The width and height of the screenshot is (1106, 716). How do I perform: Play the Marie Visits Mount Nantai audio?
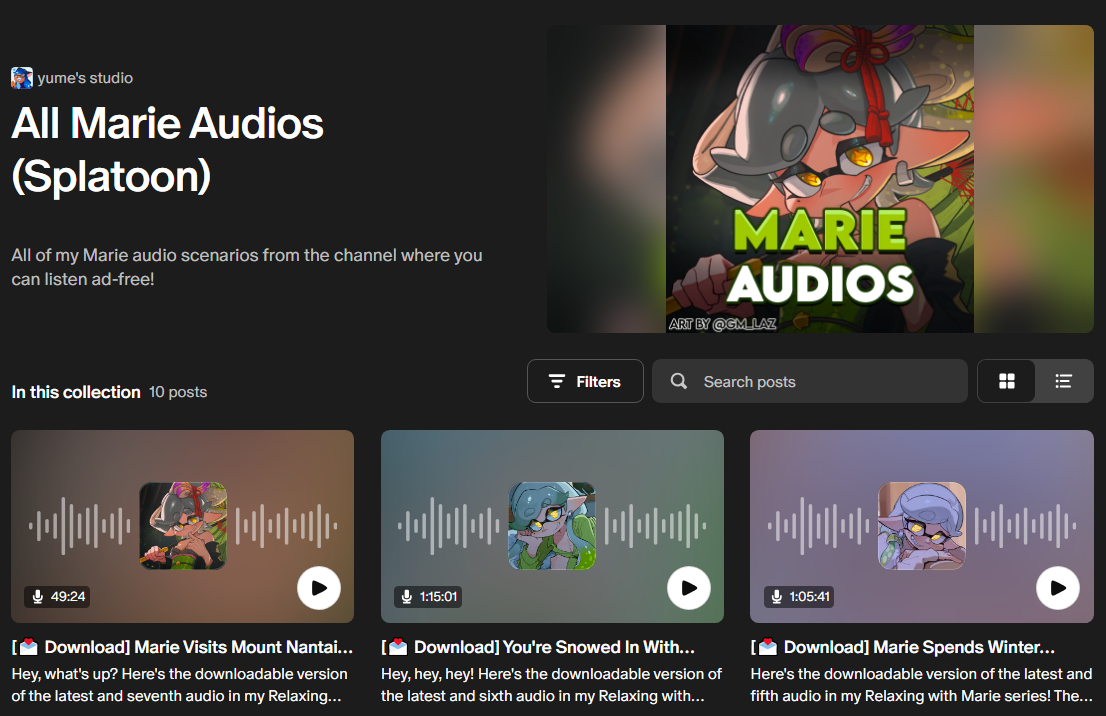[x=319, y=588]
